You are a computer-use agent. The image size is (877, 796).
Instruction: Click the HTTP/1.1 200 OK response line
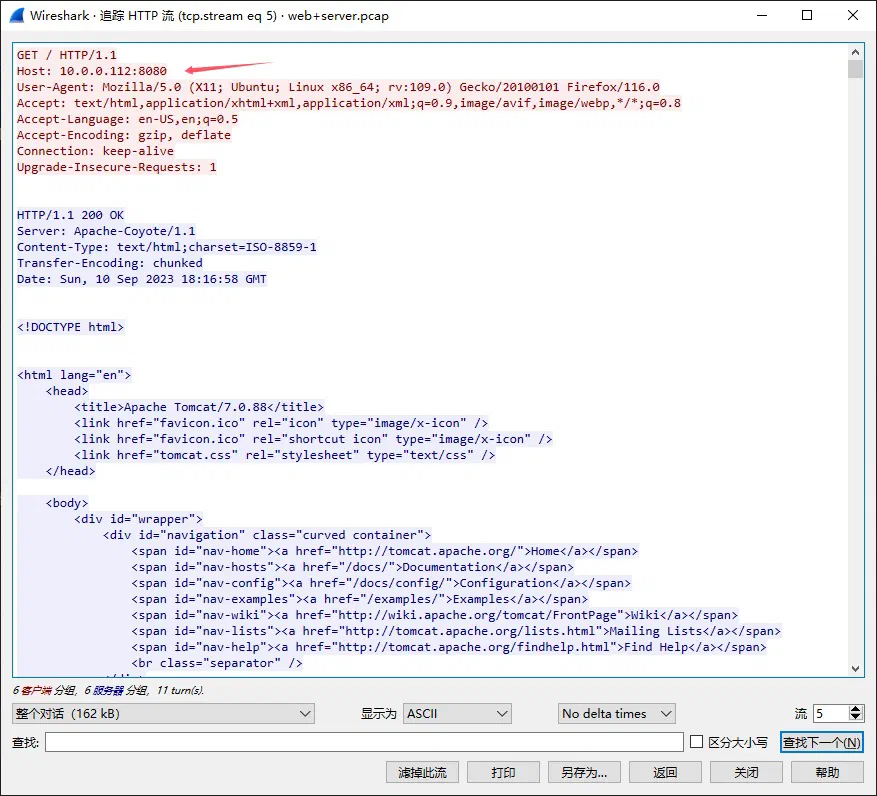(x=70, y=215)
